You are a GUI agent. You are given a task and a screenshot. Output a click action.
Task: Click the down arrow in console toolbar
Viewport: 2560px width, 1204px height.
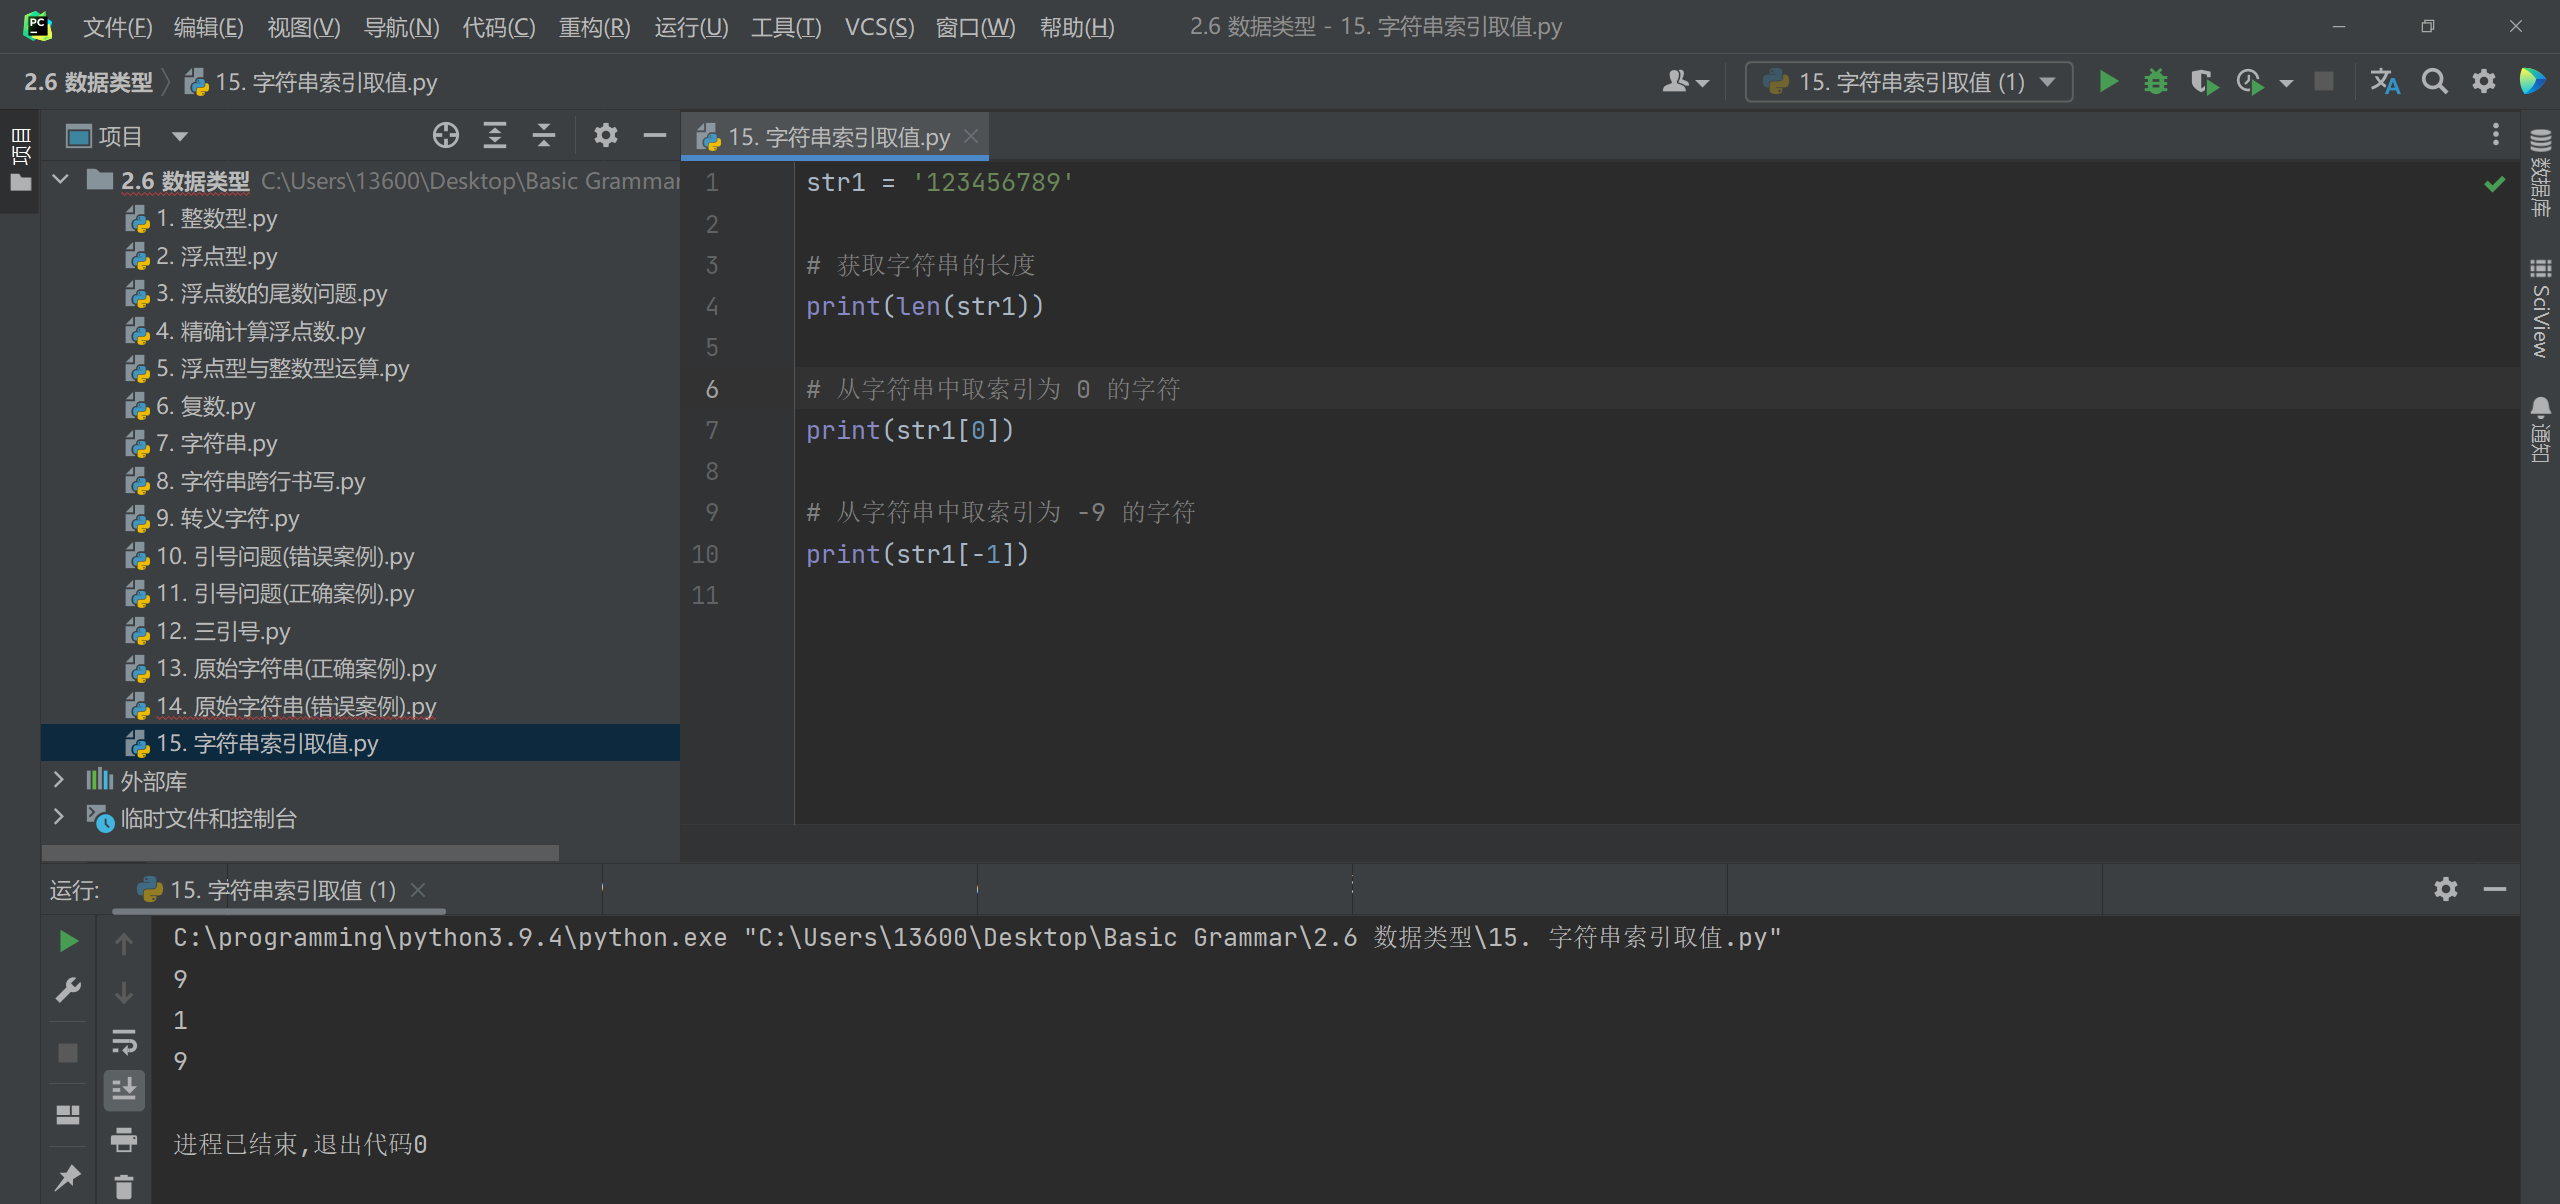(x=124, y=992)
